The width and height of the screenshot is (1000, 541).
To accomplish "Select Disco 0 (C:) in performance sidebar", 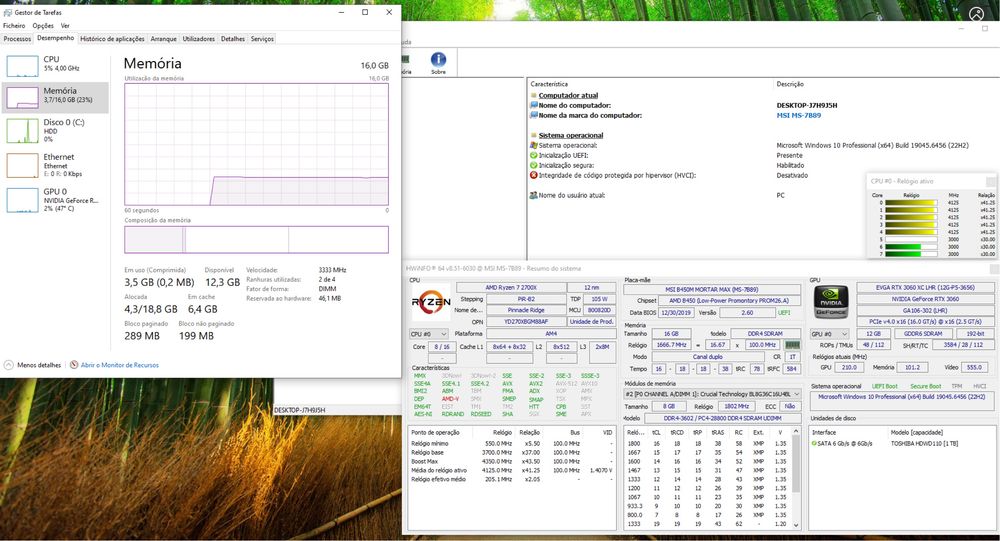I will coord(55,130).
